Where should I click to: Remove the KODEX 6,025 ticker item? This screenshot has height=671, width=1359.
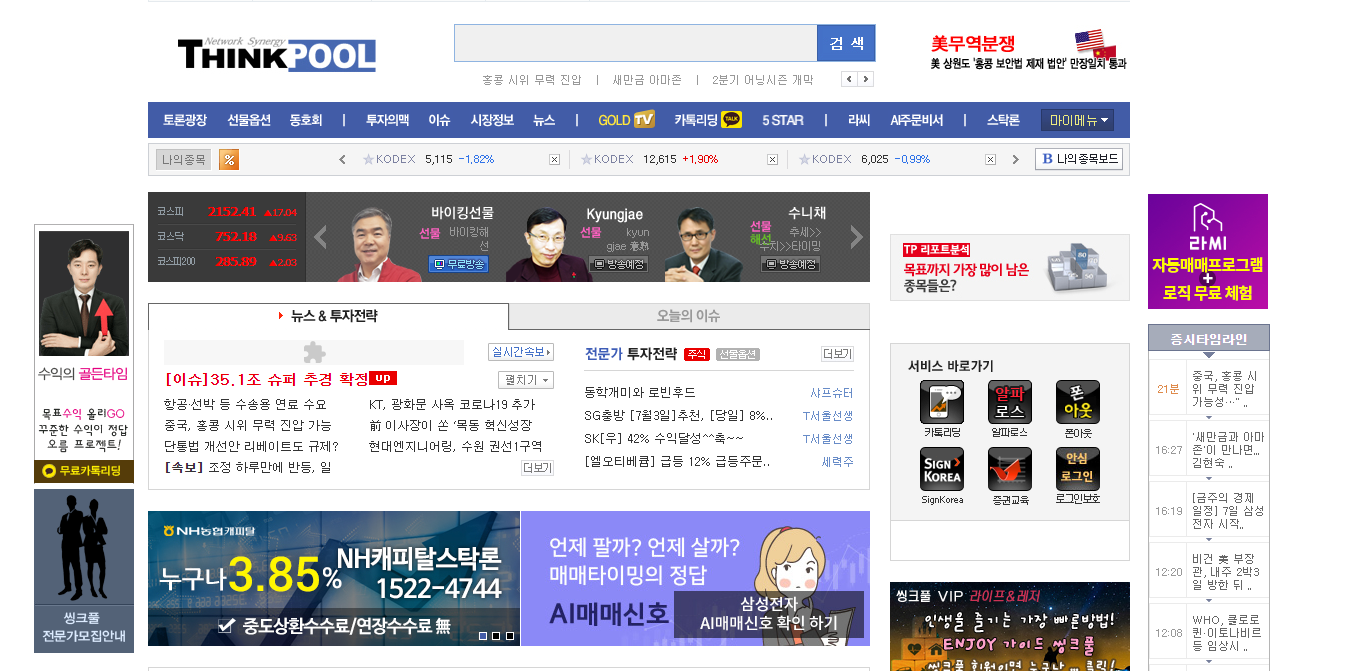(x=990, y=159)
